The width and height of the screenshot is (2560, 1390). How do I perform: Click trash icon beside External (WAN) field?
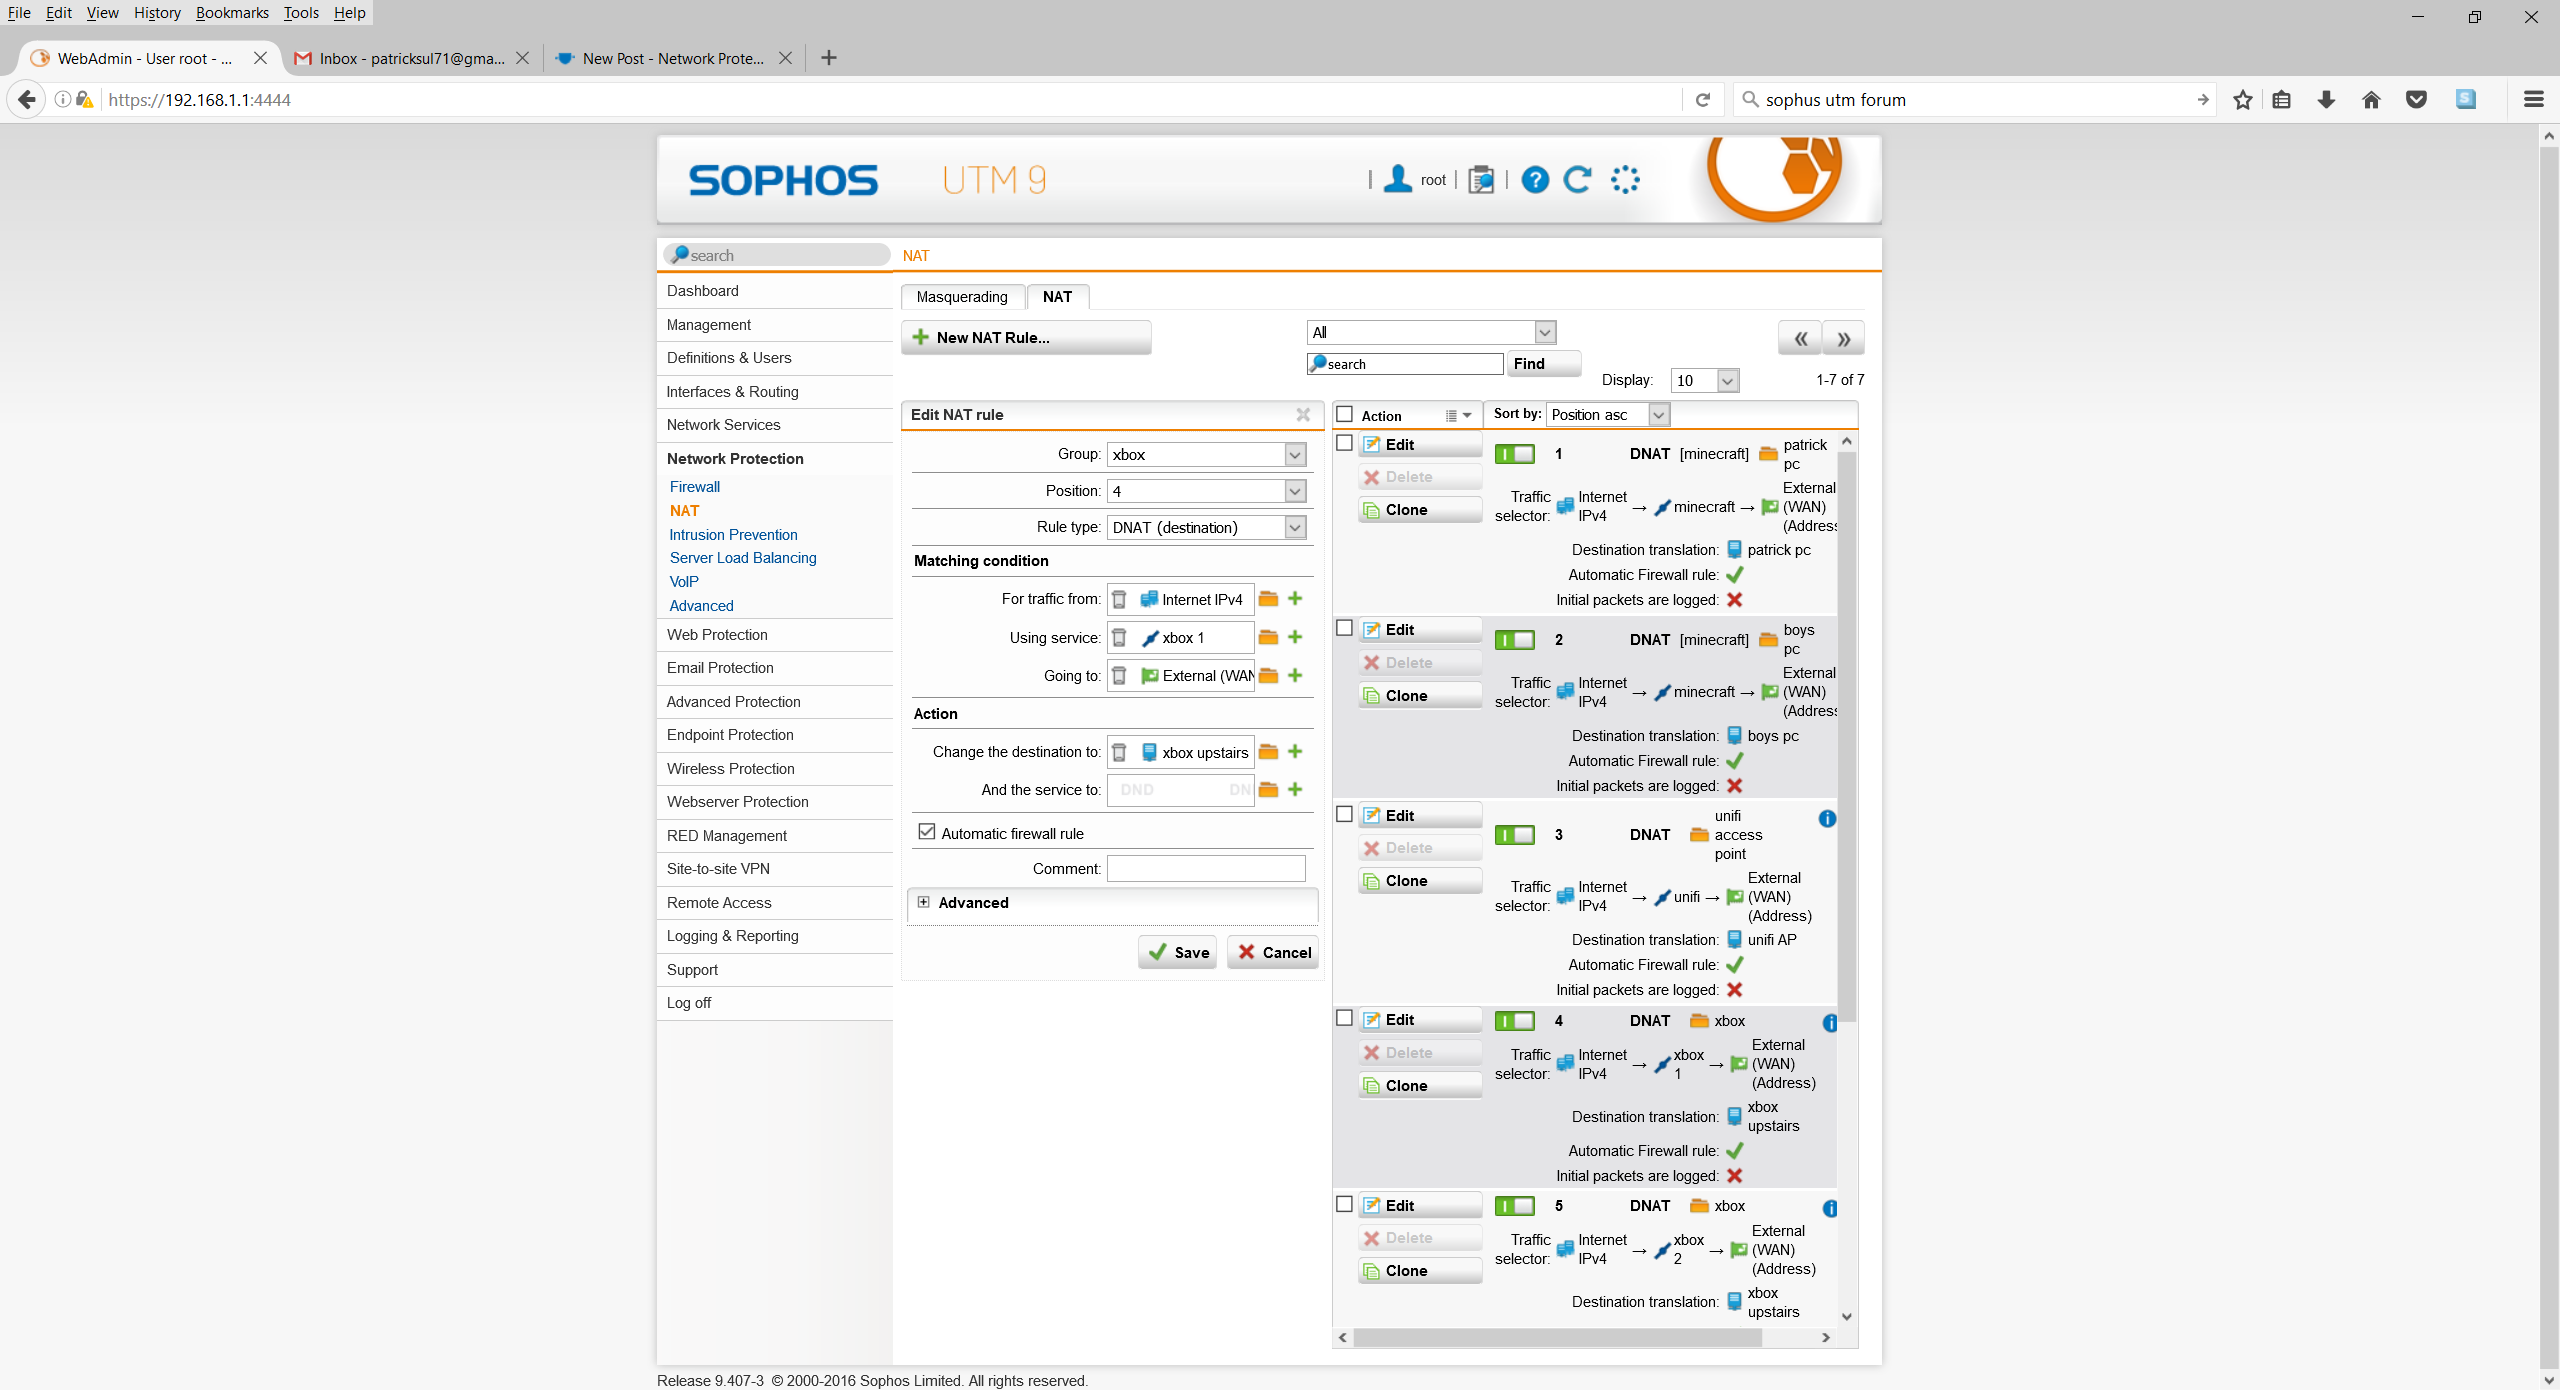[x=1120, y=676]
